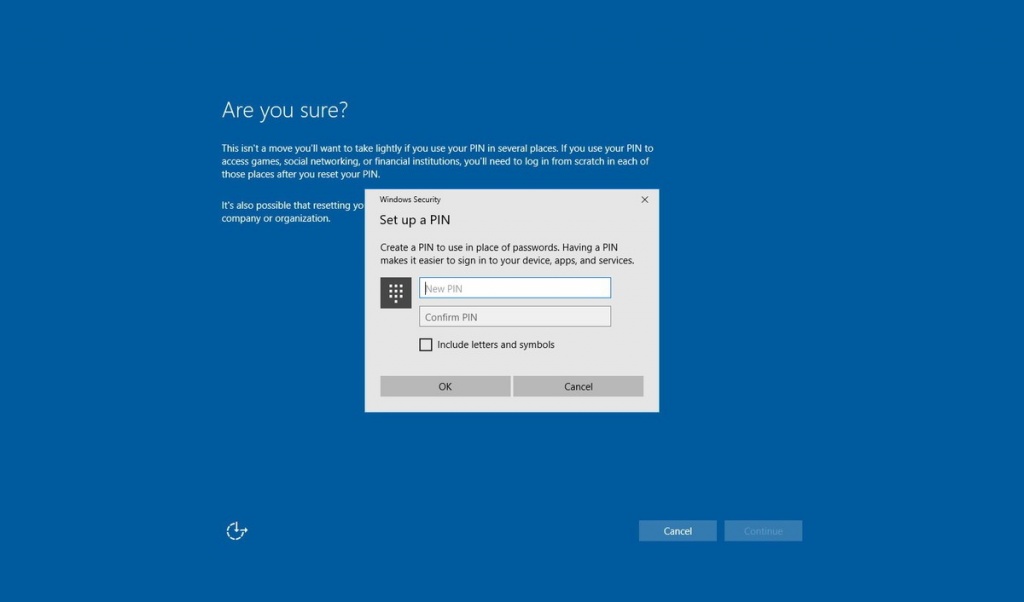
Task: Click Cancel at the bottom of the screen
Action: (x=677, y=530)
